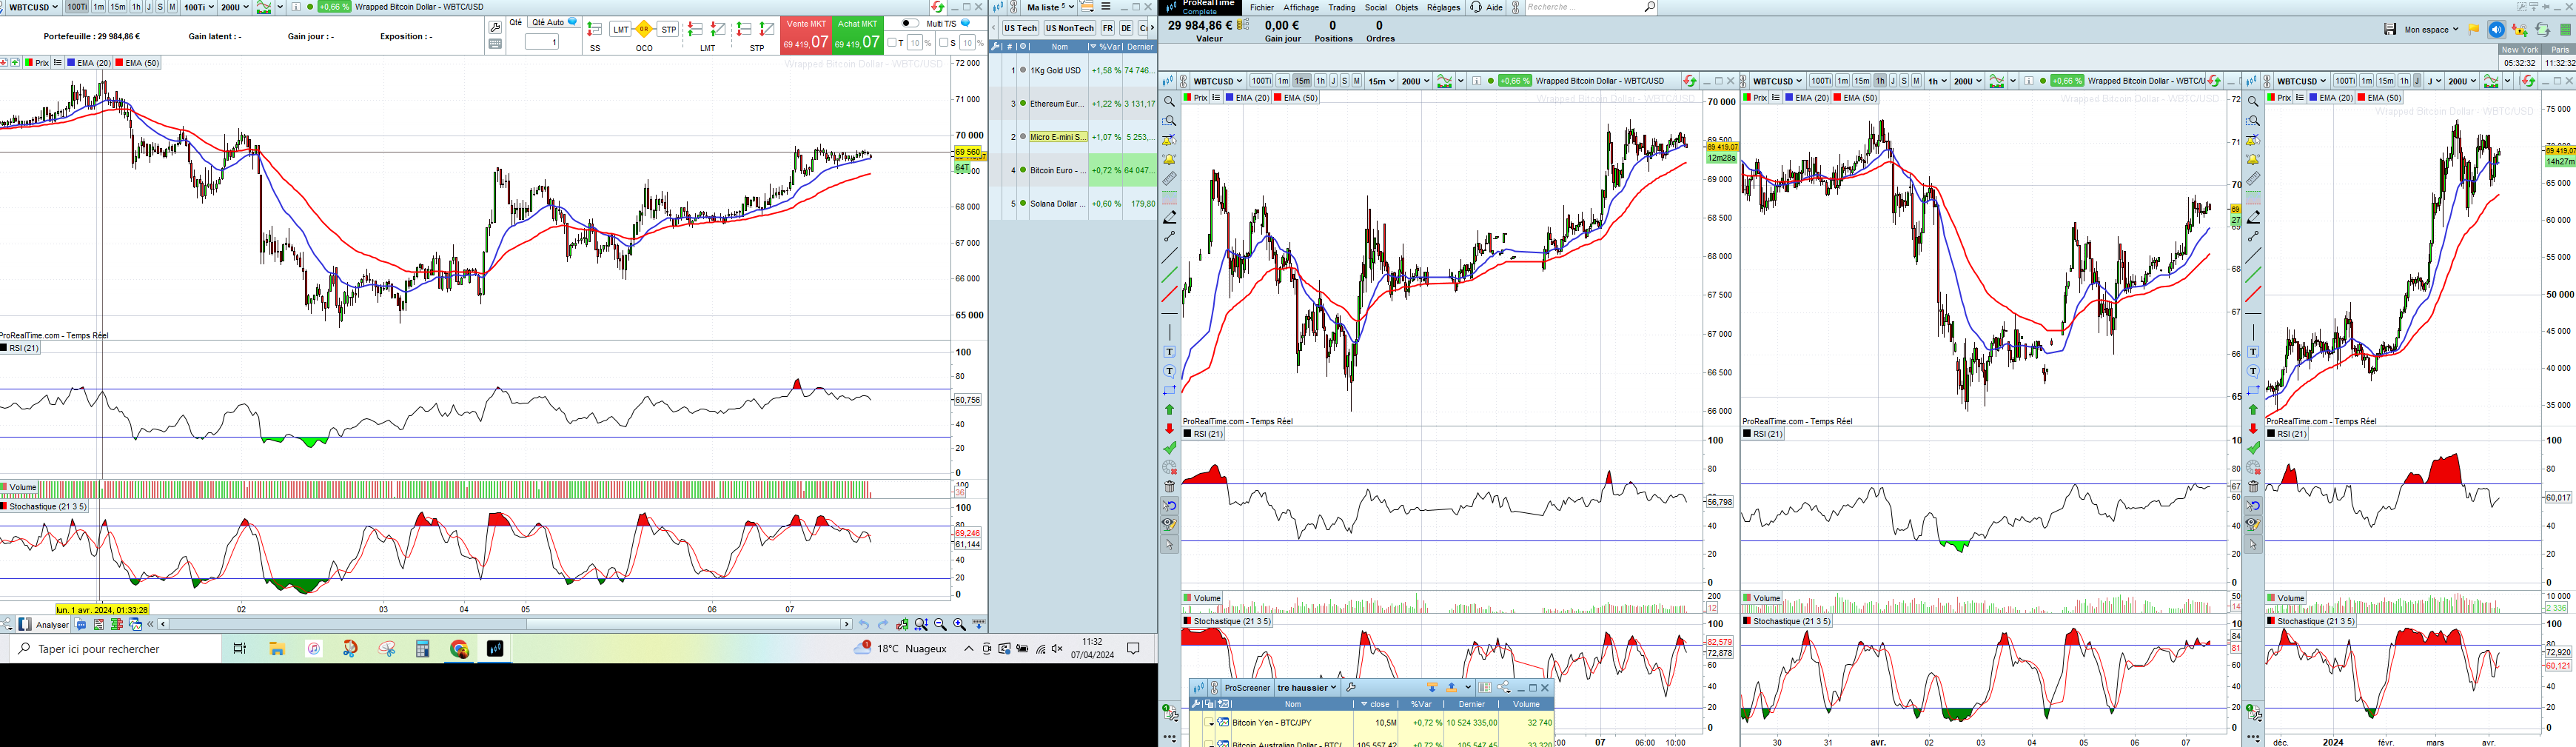Undo last action on the left chart
Image resolution: width=2576 pixels, height=747 pixels.
pos(864,625)
